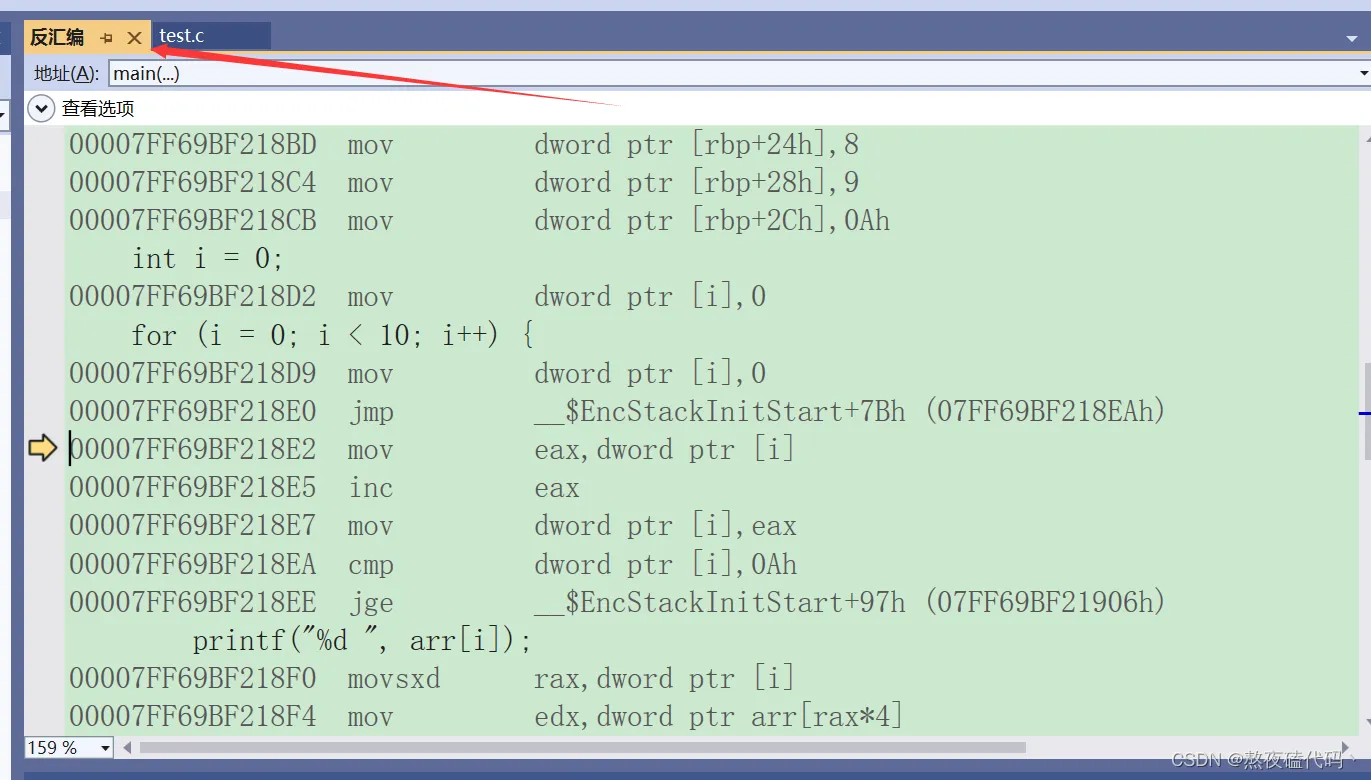This screenshot has width=1371, height=780.
Task: Click operand eax,dword ptr [i]
Action: click(665, 450)
